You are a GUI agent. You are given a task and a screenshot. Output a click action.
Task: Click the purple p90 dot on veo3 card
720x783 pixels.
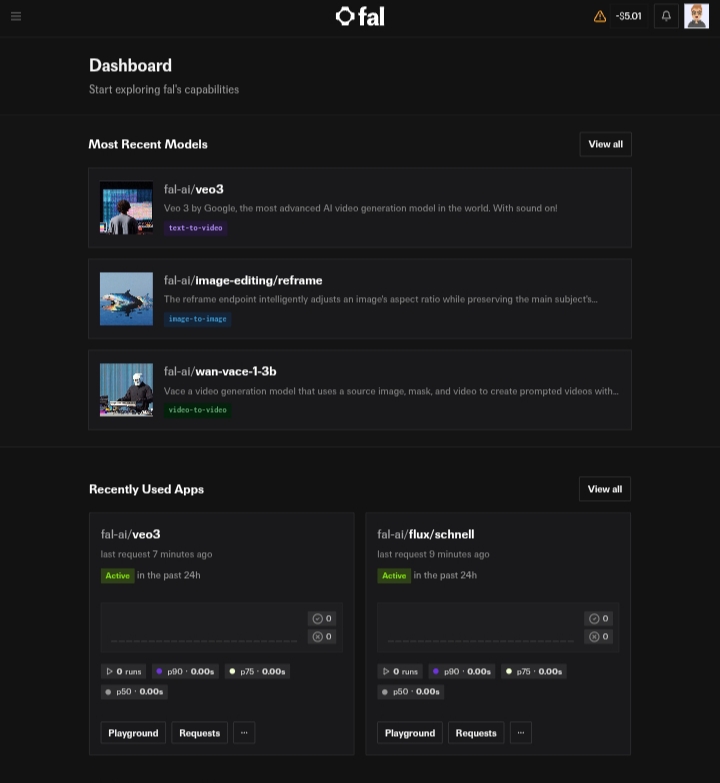(159, 671)
